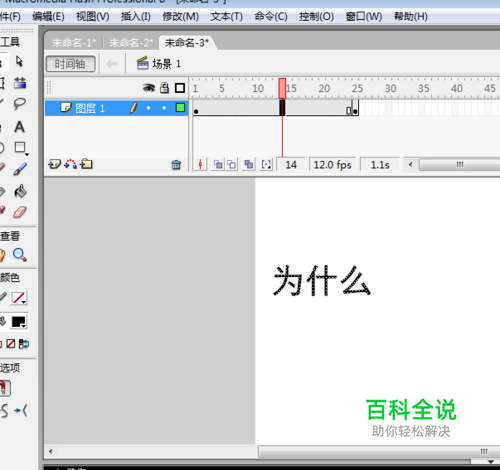
Task: Open the 文本(T) menu
Action: click(x=226, y=16)
